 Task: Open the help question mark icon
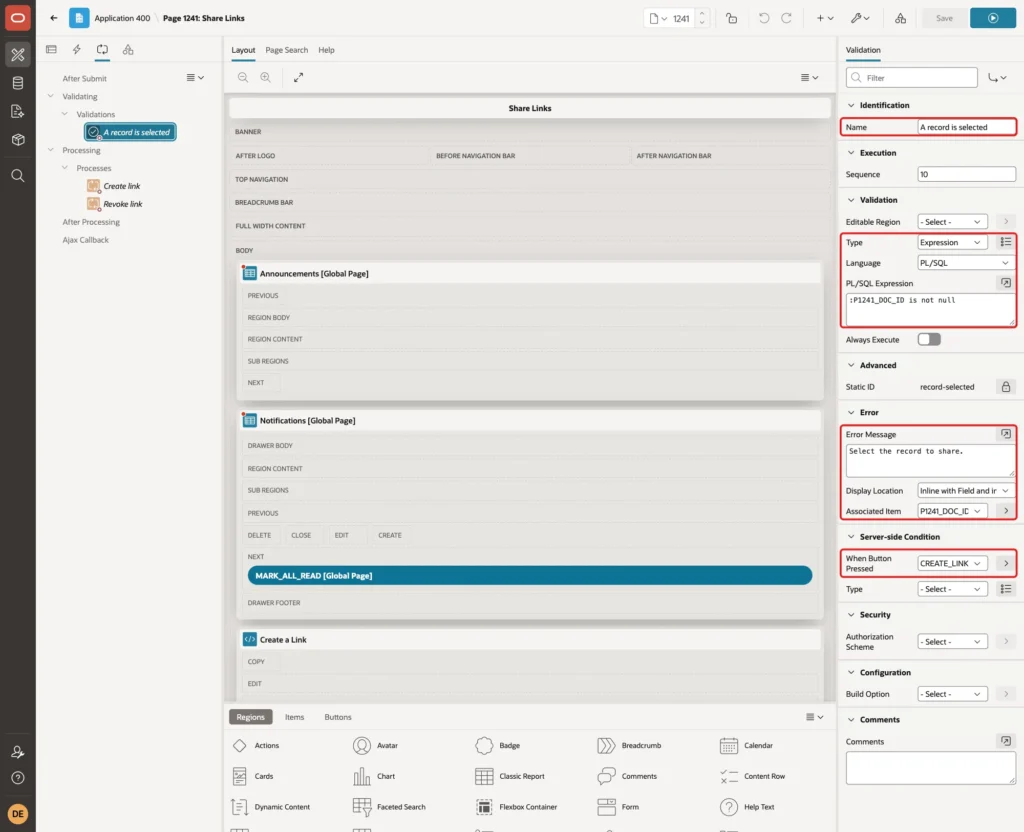(x=18, y=778)
